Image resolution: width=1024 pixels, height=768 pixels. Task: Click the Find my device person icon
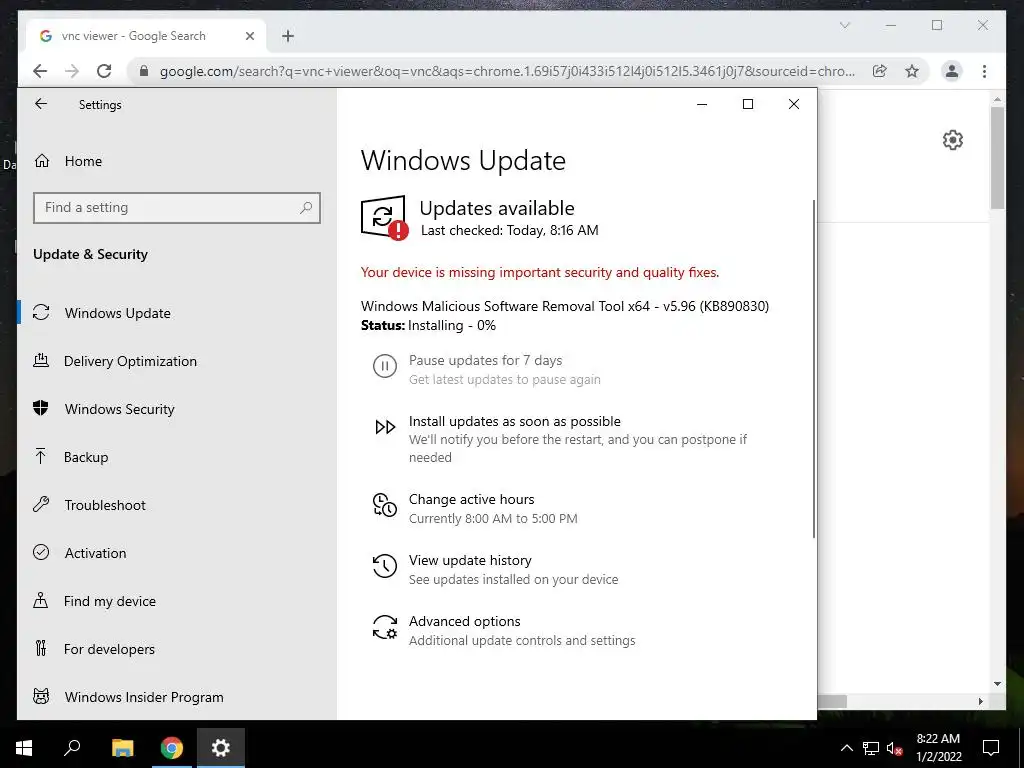coord(40,600)
